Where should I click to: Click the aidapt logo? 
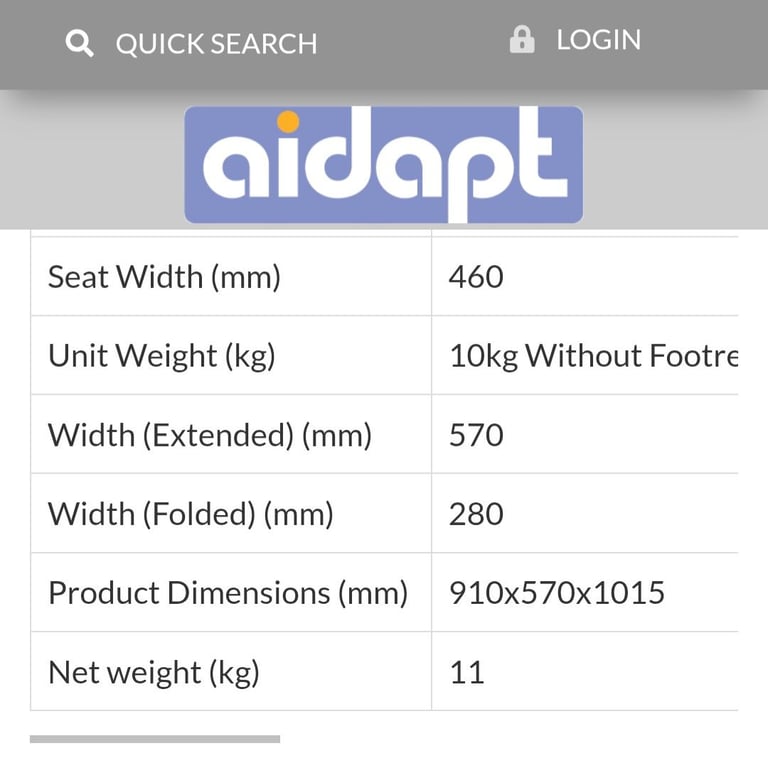[x=384, y=165]
